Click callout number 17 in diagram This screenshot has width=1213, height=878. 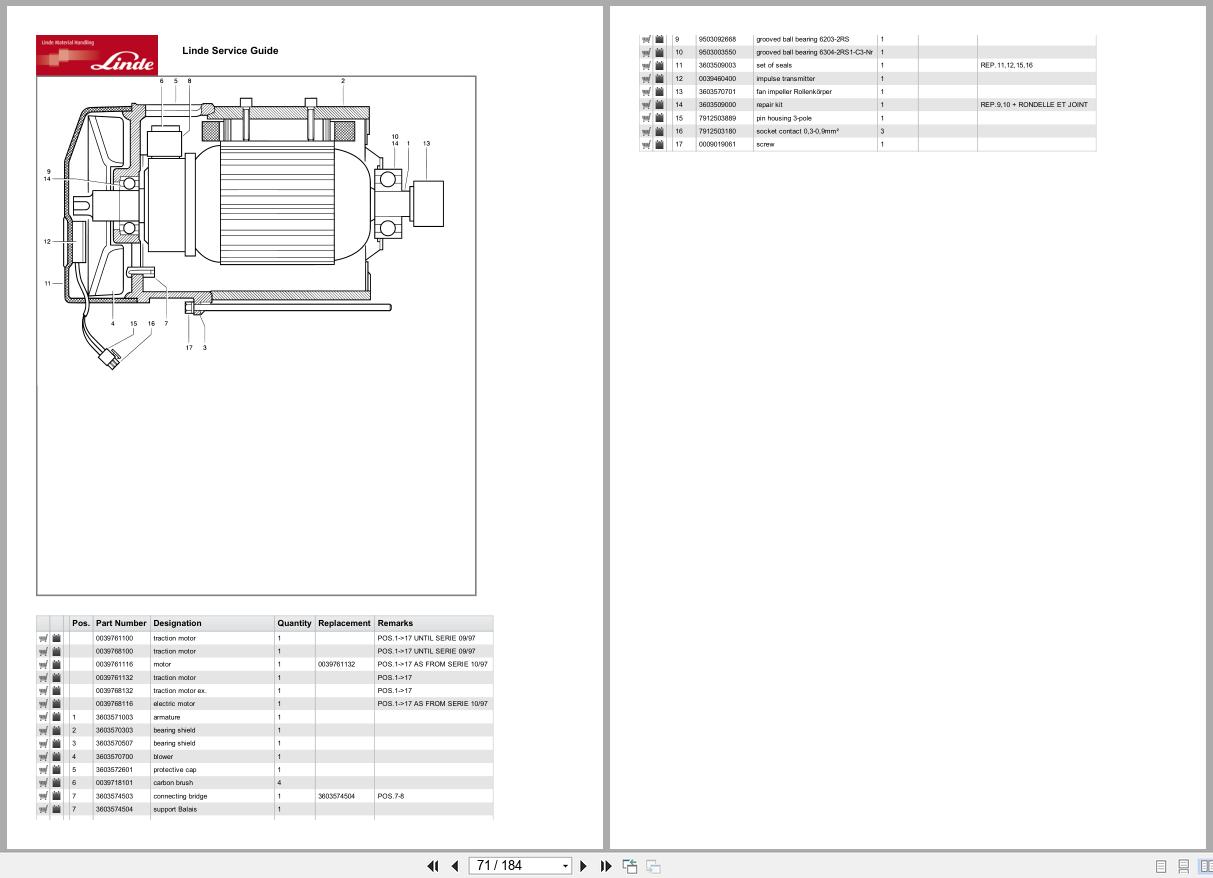(x=188, y=348)
